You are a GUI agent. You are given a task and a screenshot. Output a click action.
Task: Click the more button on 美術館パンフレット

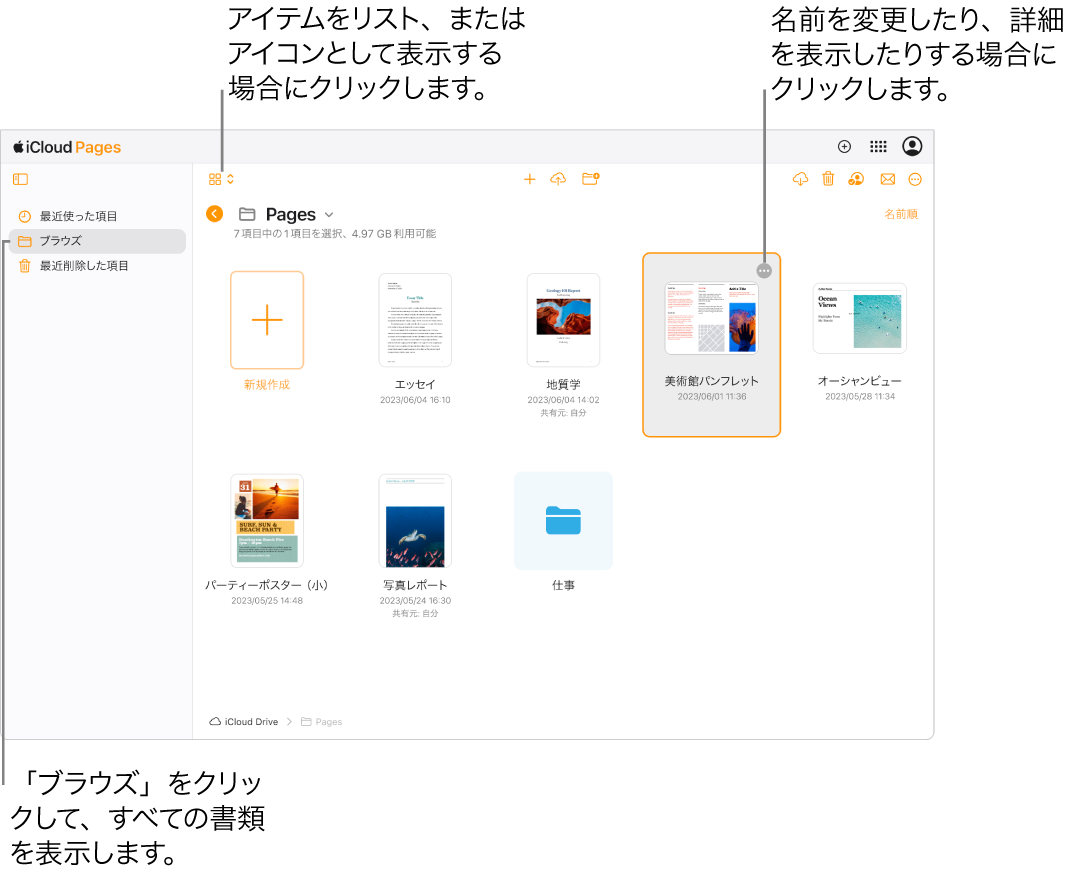(764, 271)
